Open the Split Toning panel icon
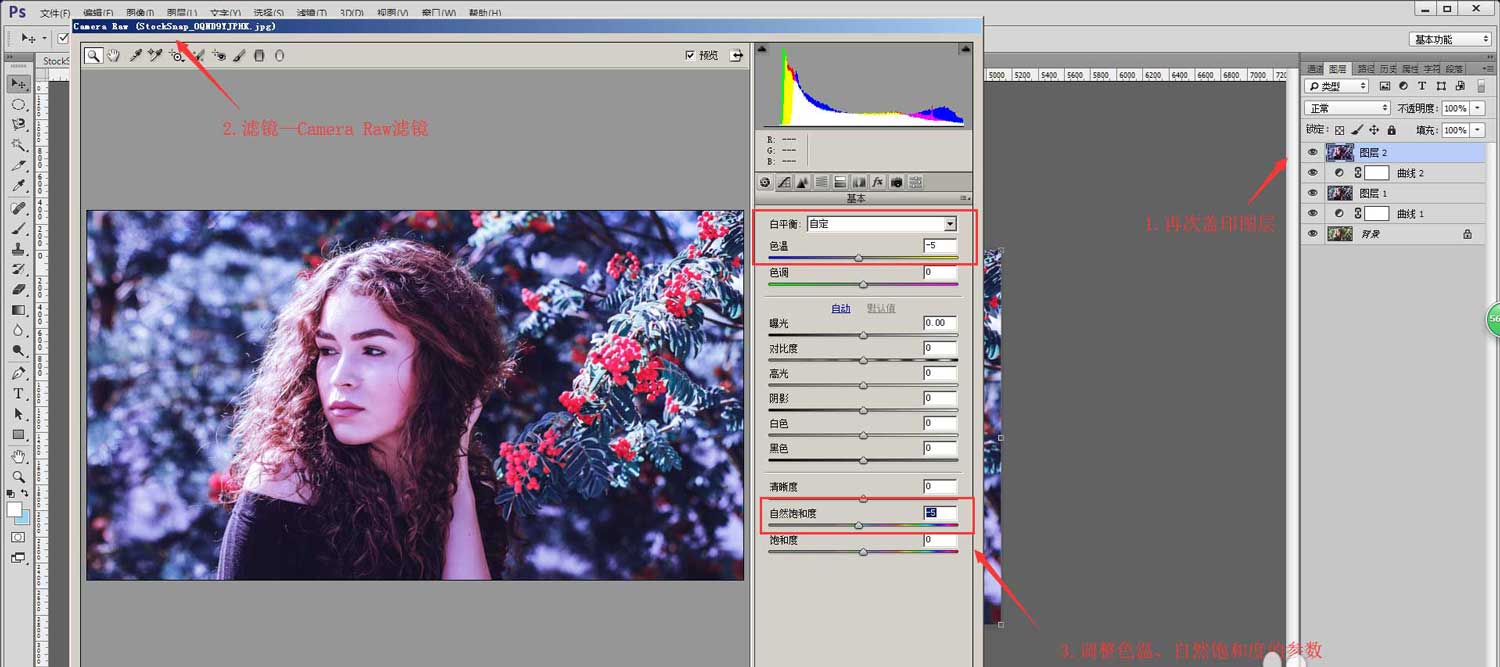The height and width of the screenshot is (667, 1500). pyautogui.click(x=840, y=182)
